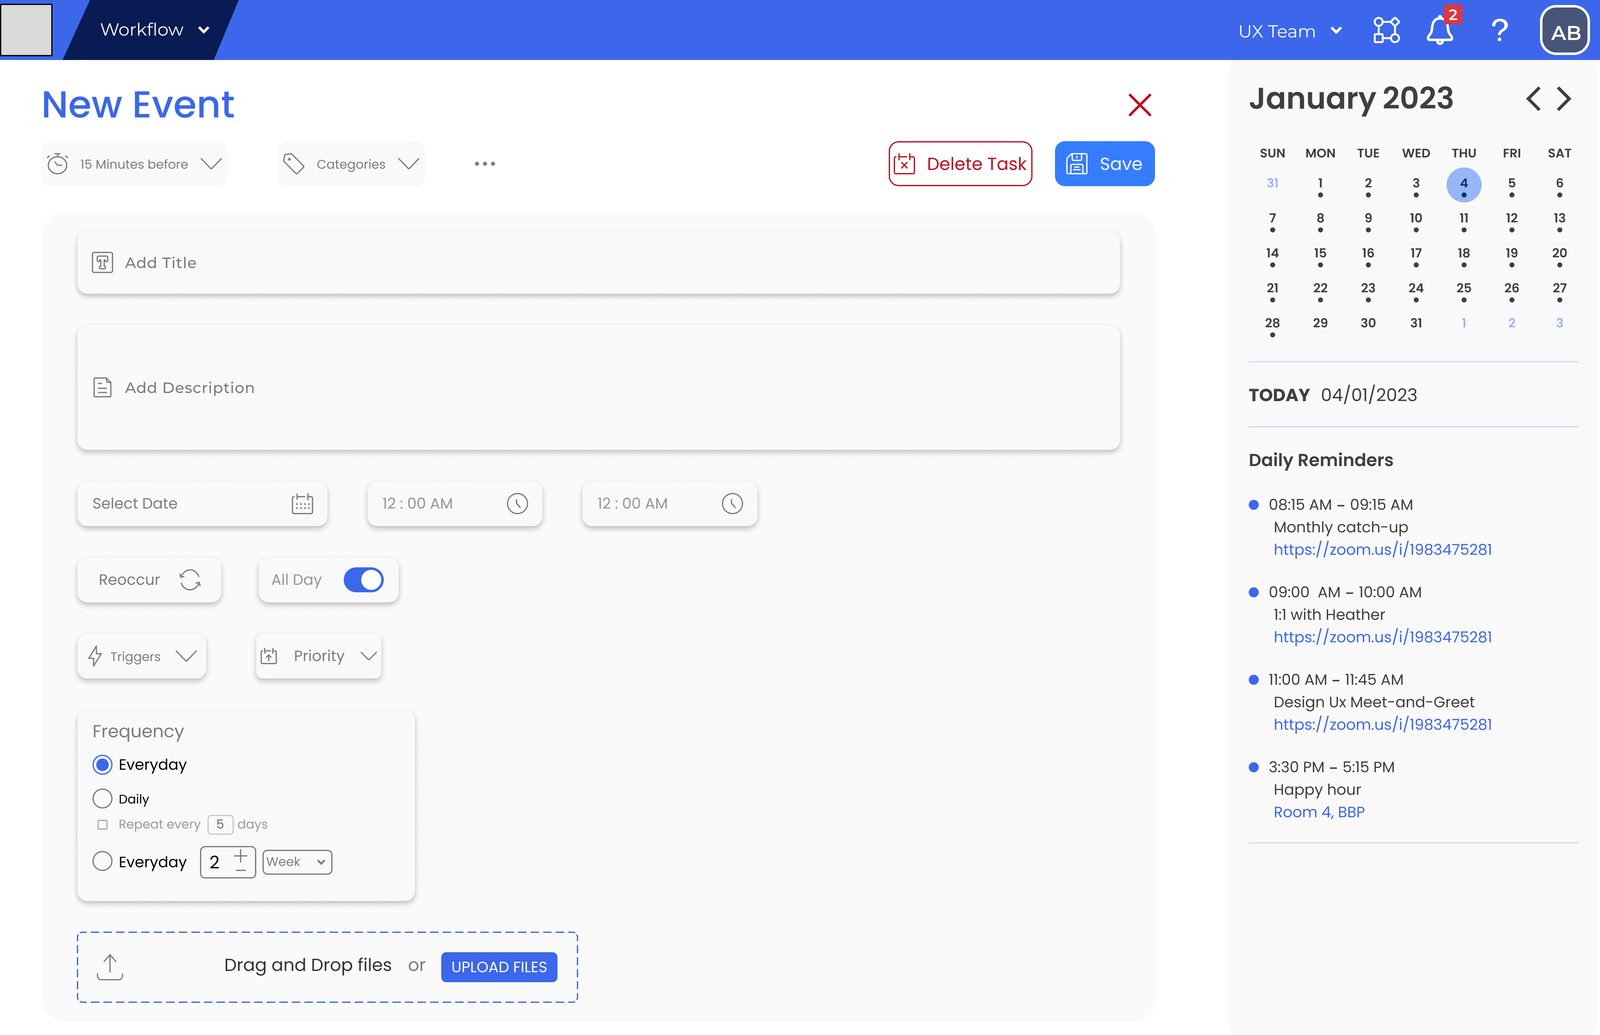This screenshot has height=1035, width=1600.
Task: Save the new event
Action: pos(1104,164)
